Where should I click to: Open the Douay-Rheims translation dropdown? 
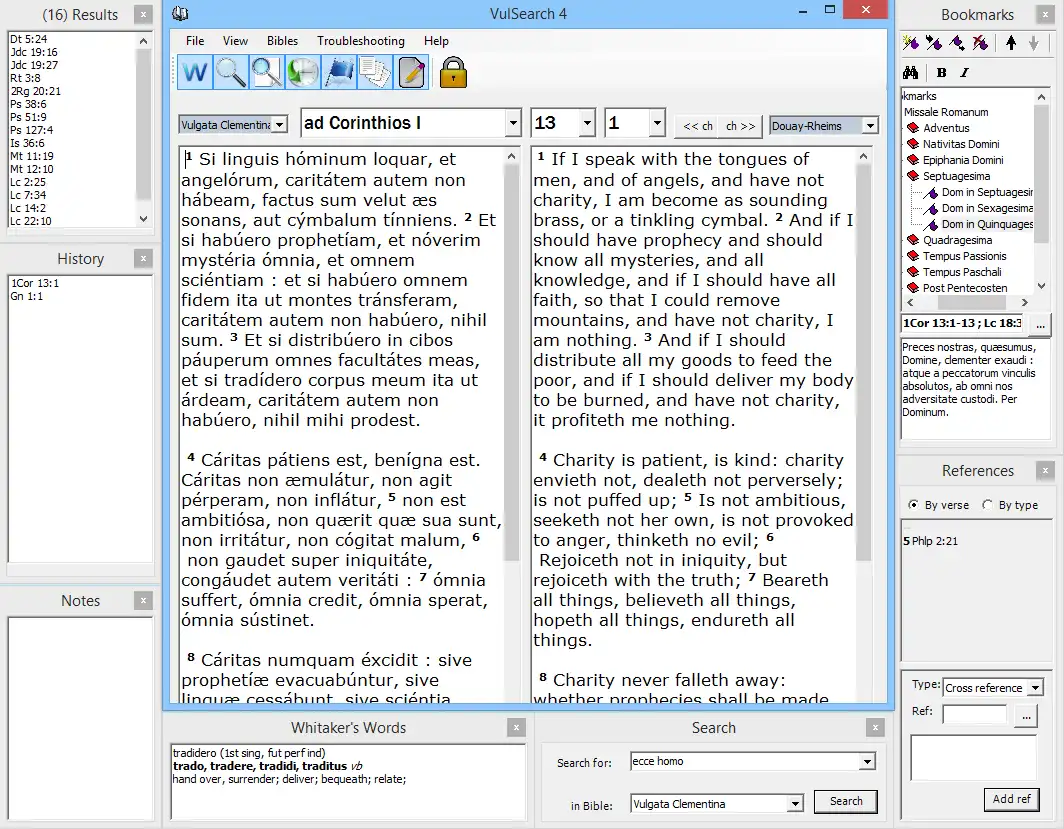[870, 126]
